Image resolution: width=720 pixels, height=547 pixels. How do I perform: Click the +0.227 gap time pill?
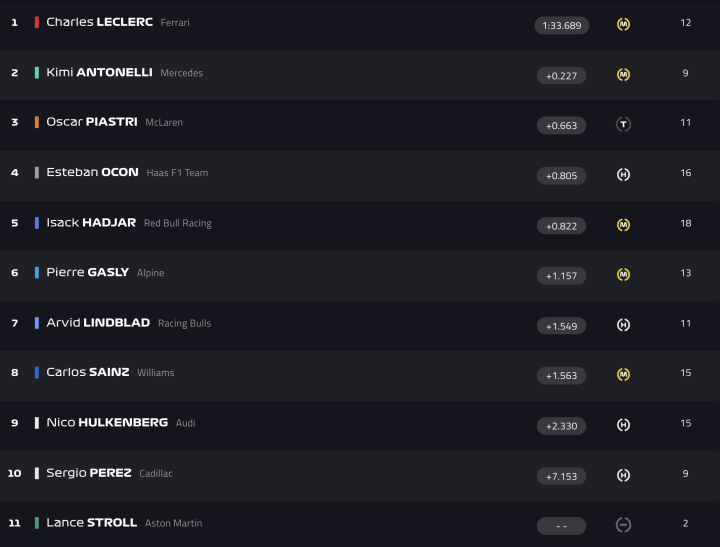(561, 75)
